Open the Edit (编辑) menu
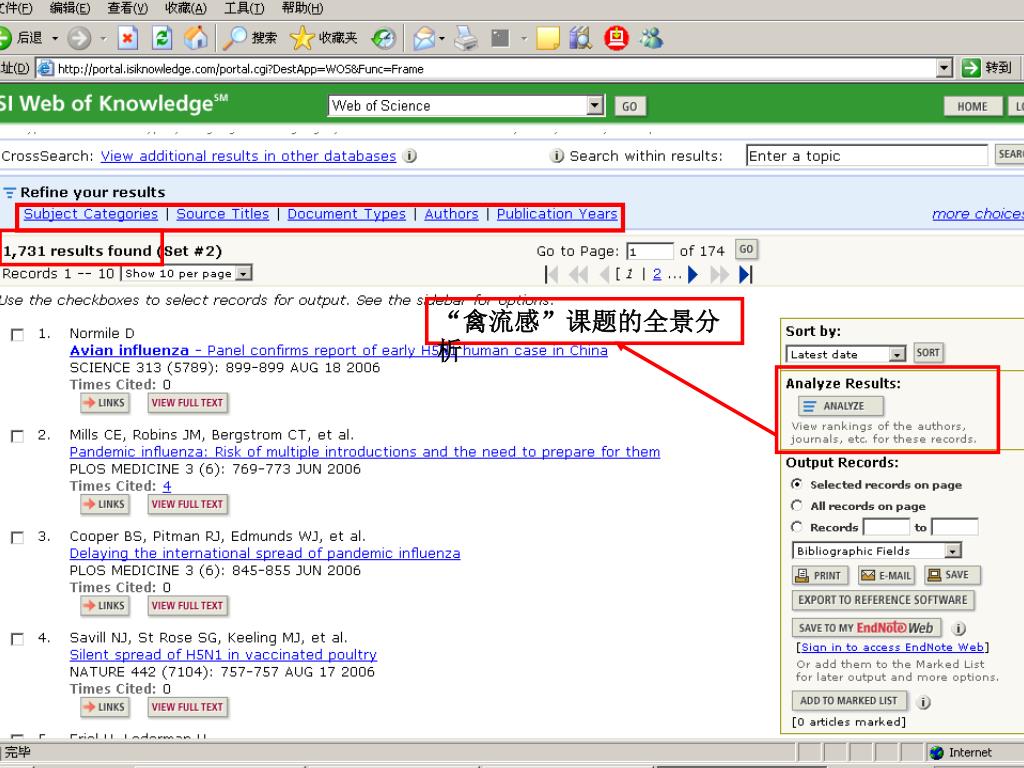 70,8
